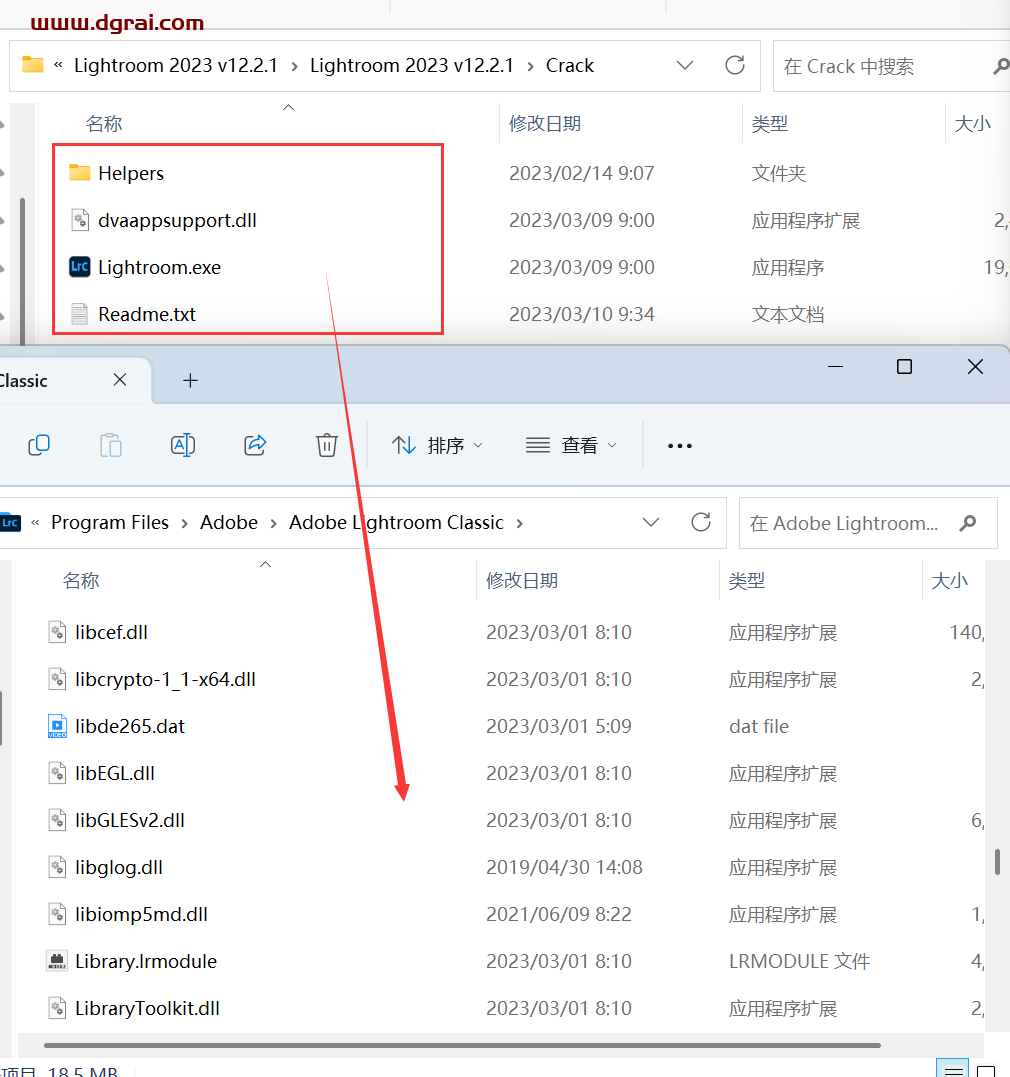The width and height of the screenshot is (1010, 1077).
Task: Select the libde265.dat file icon
Action: [57, 726]
